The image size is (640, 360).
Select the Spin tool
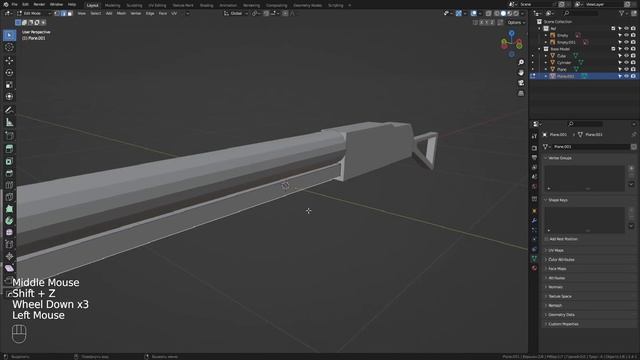tap(9, 221)
